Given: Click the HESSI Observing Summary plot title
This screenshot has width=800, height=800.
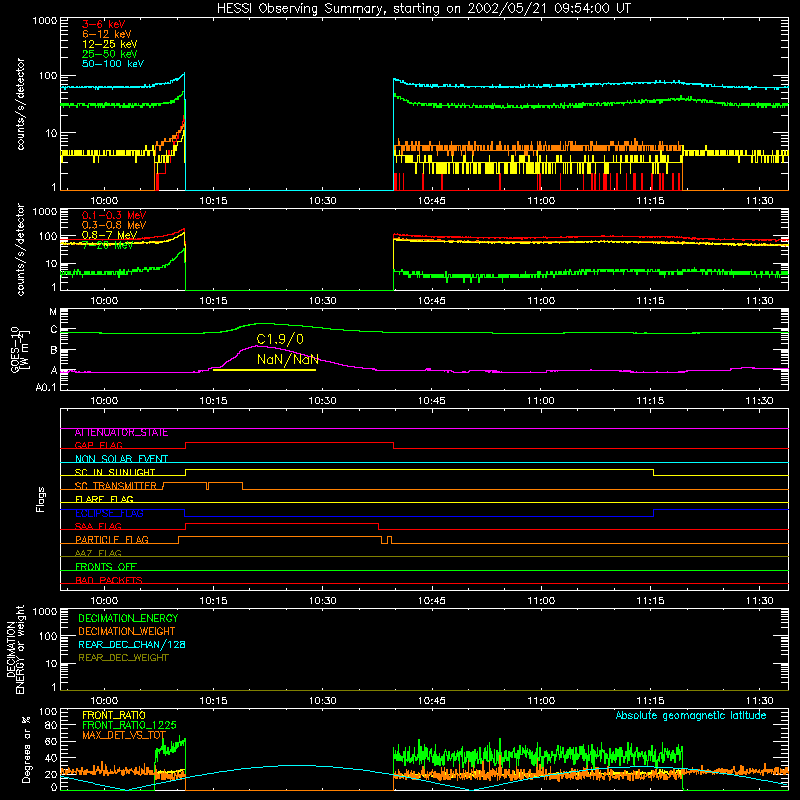Looking at the screenshot, I should [x=424, y=9].
